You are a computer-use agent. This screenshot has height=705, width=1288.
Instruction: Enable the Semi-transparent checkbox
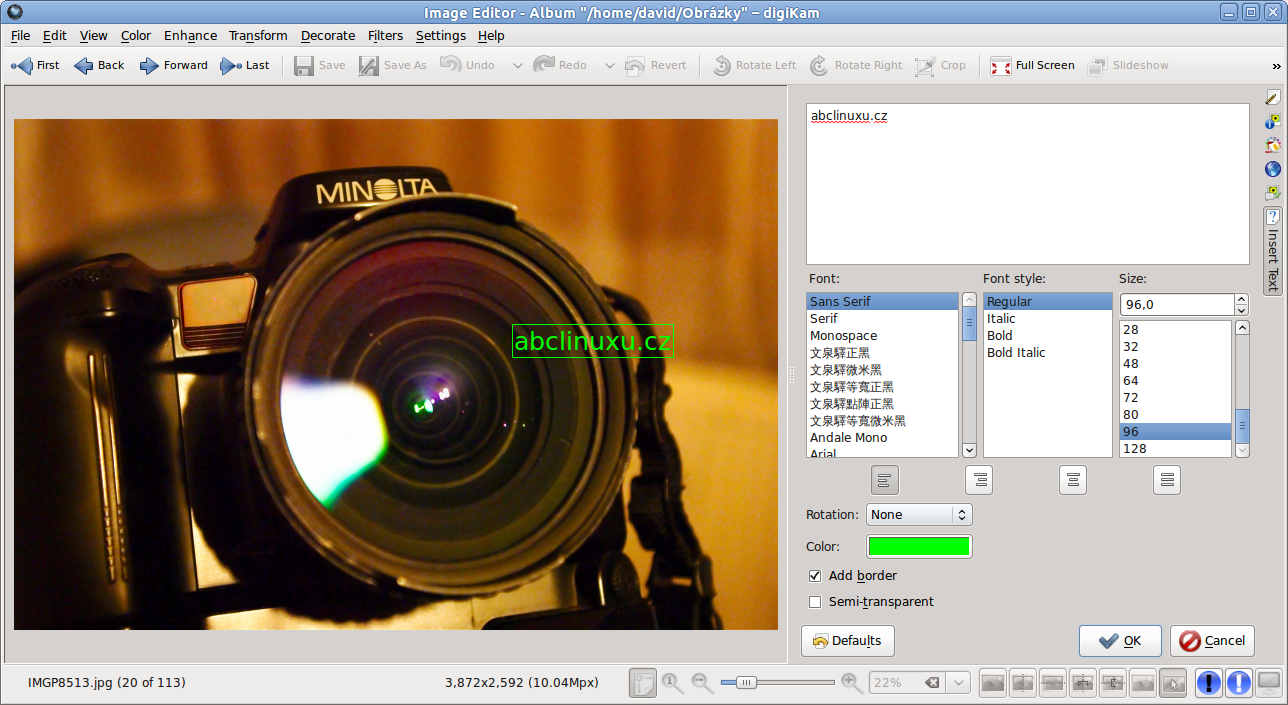pyautogui.click(x=815, y=602)
